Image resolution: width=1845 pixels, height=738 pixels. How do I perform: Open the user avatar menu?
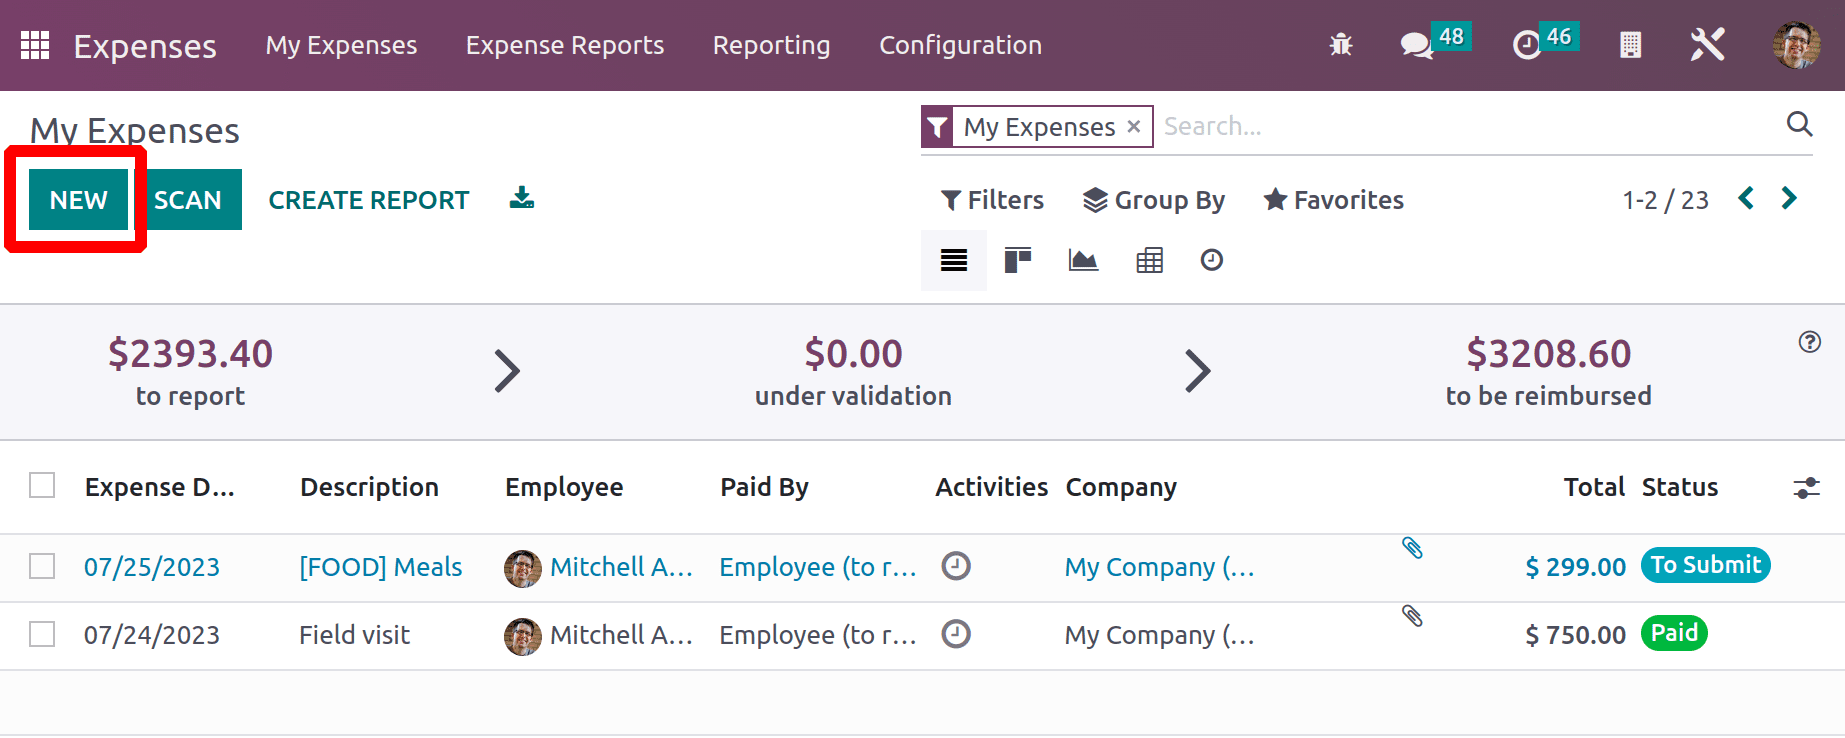tap(1796, 45)
